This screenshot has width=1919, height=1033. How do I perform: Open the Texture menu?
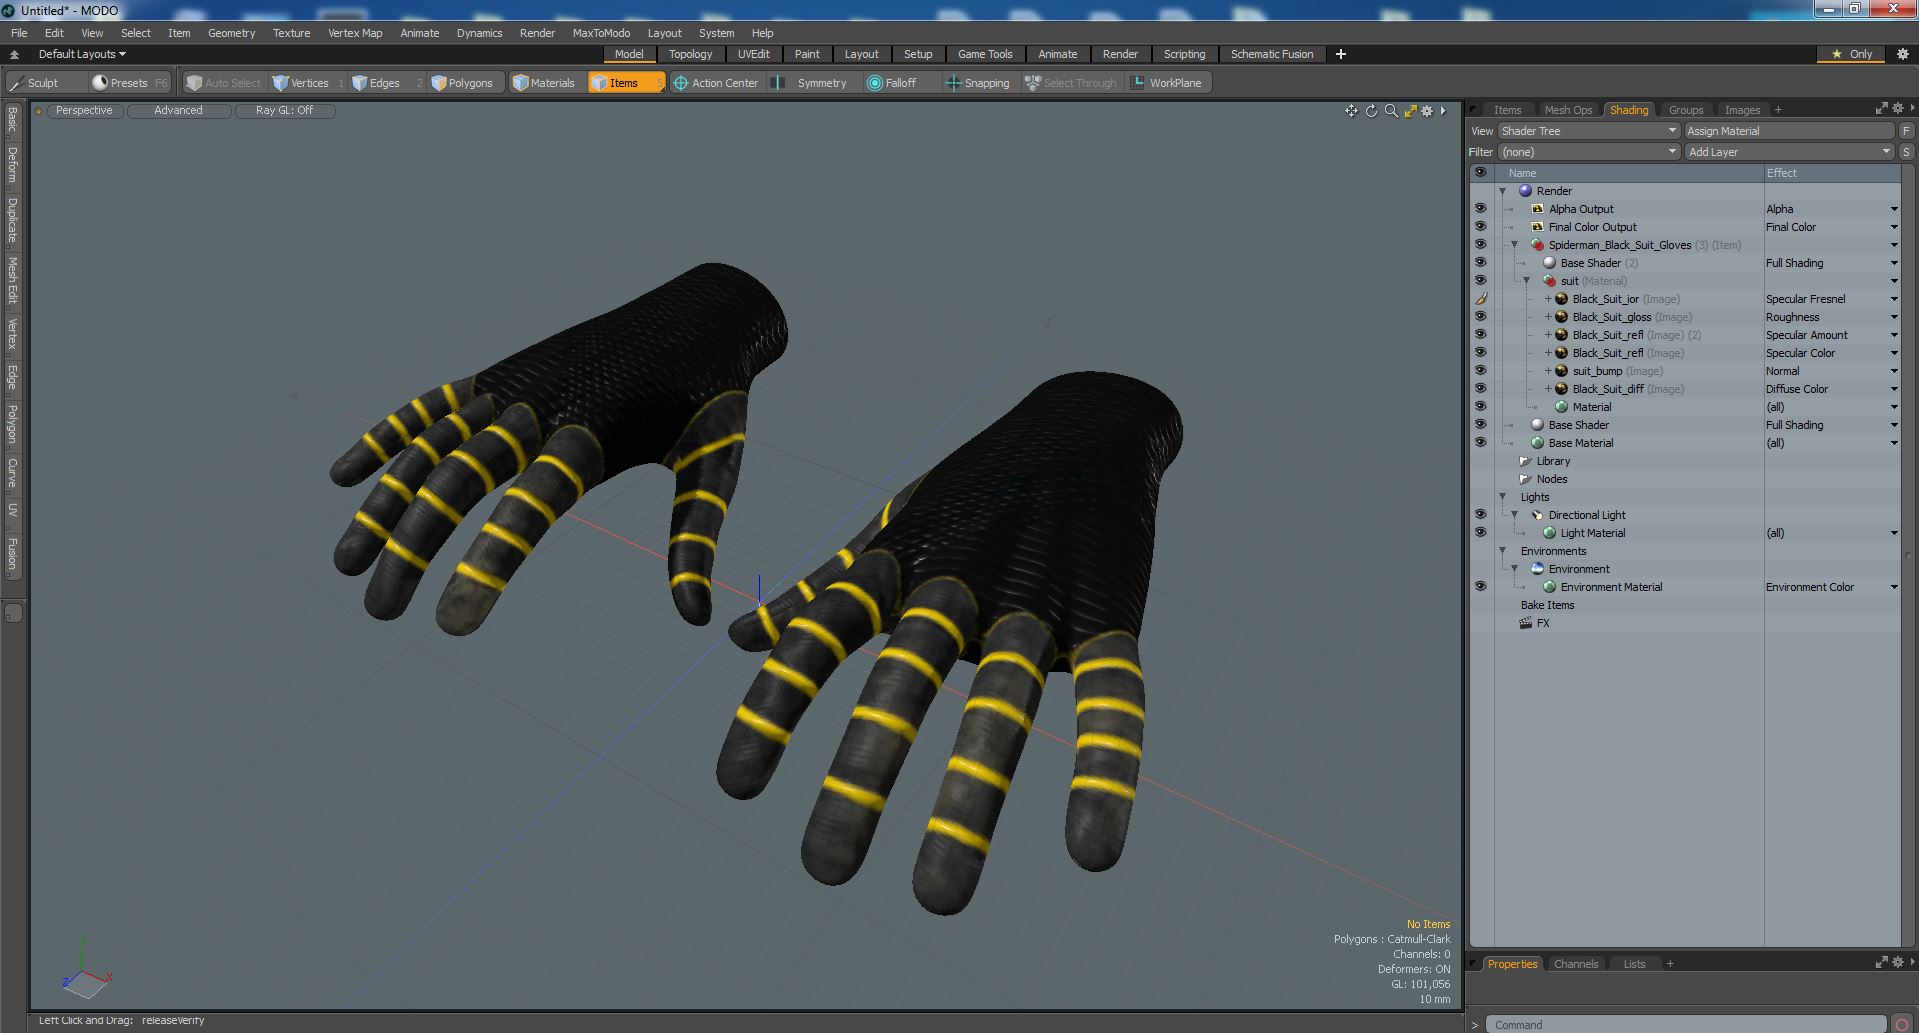click(291, 33)
